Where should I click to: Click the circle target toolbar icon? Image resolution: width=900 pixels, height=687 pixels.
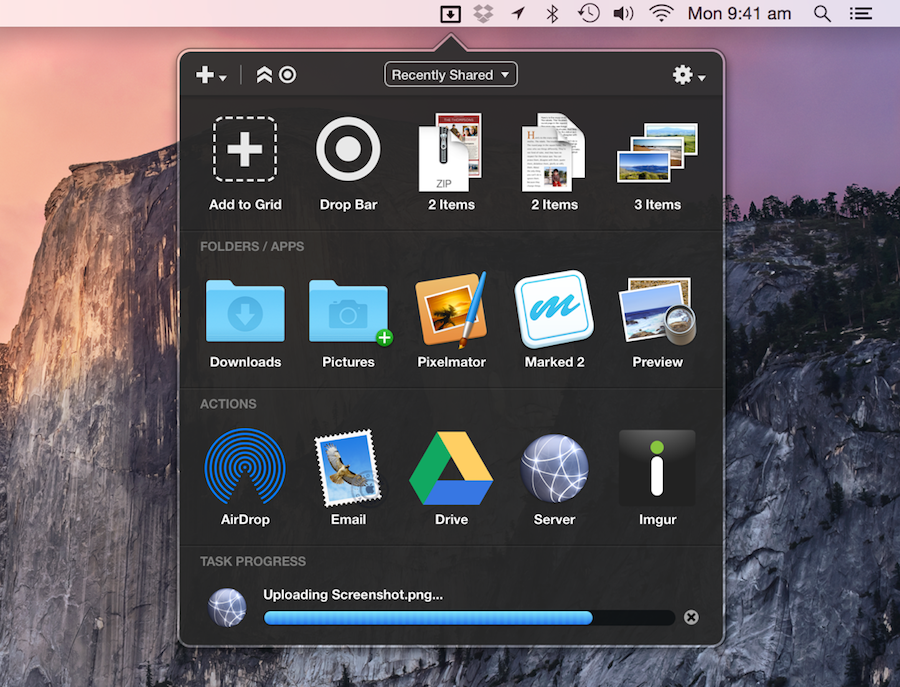288,75
